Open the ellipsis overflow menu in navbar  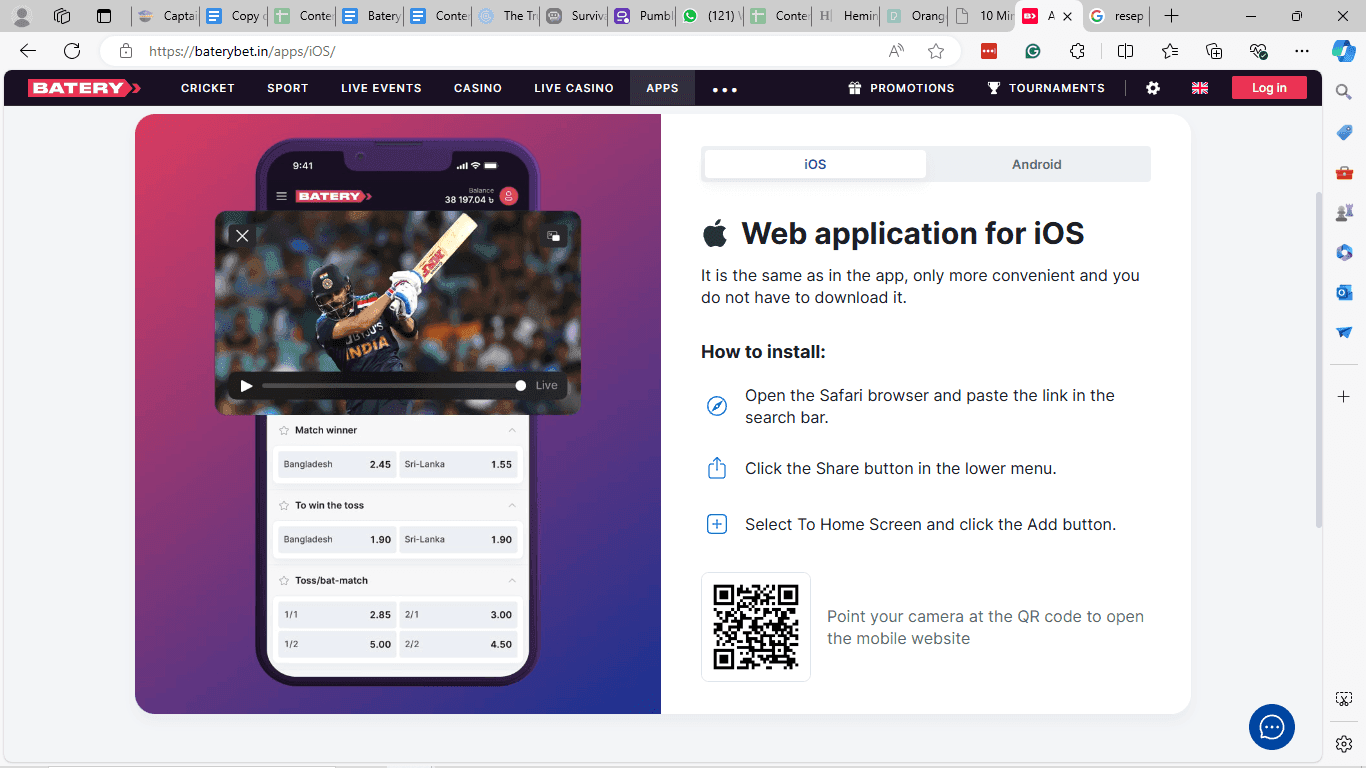coord(724,88)
